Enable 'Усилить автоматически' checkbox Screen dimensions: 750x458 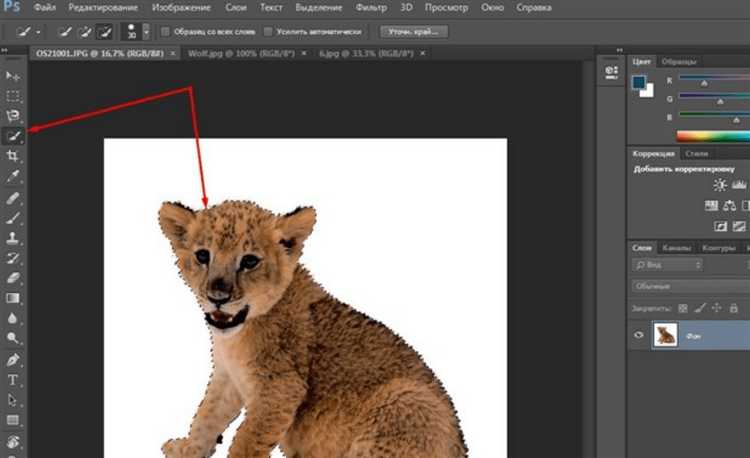click(268, 32)
